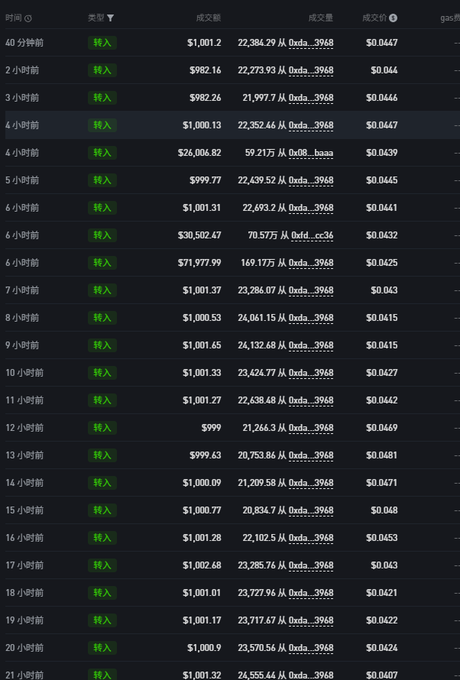This screenshot has width=460, height=680.
Task: Select the price $0.0422
Action: [x=382, y=620]
